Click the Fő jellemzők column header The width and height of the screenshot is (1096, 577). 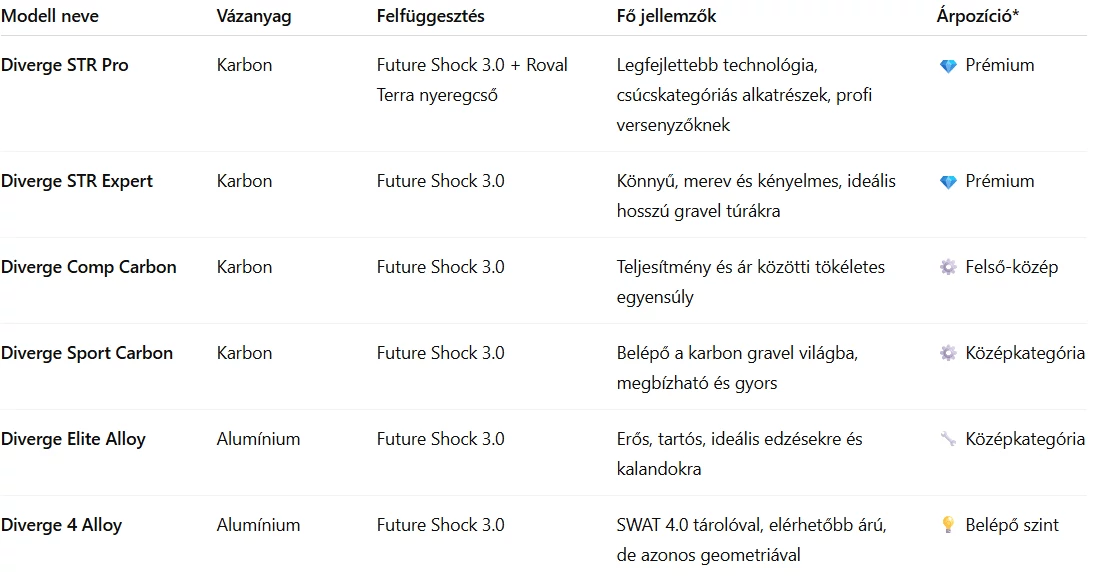(667, 17)
